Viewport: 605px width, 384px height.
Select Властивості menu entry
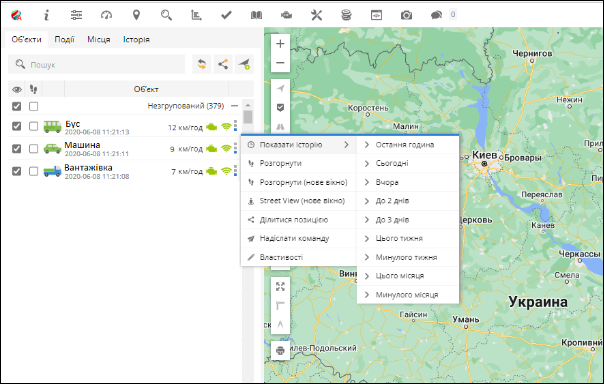[298, 257]
